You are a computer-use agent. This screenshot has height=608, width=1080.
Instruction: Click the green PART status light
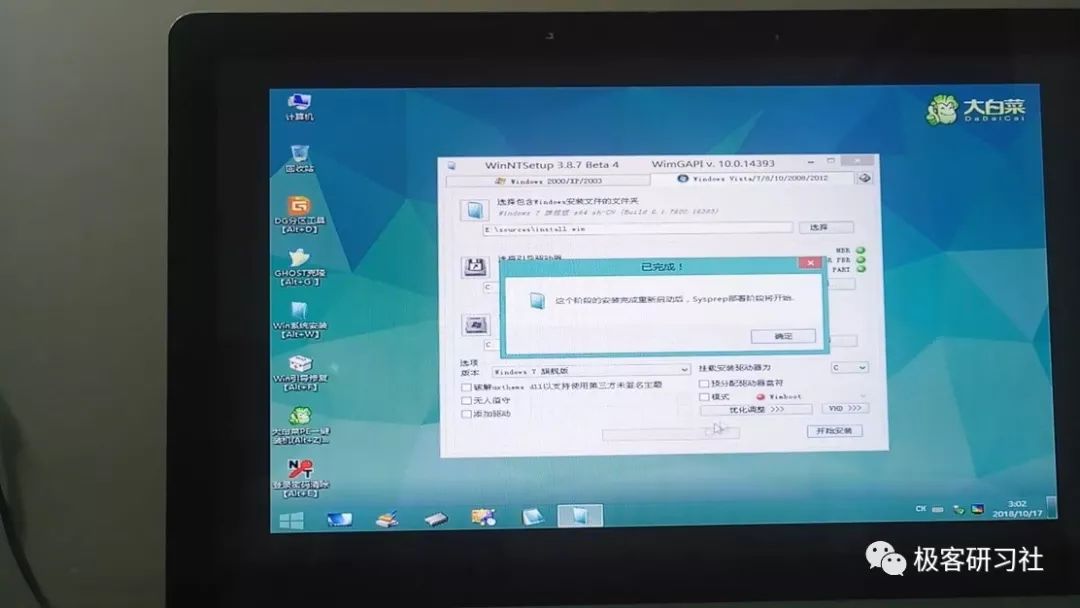860,269
